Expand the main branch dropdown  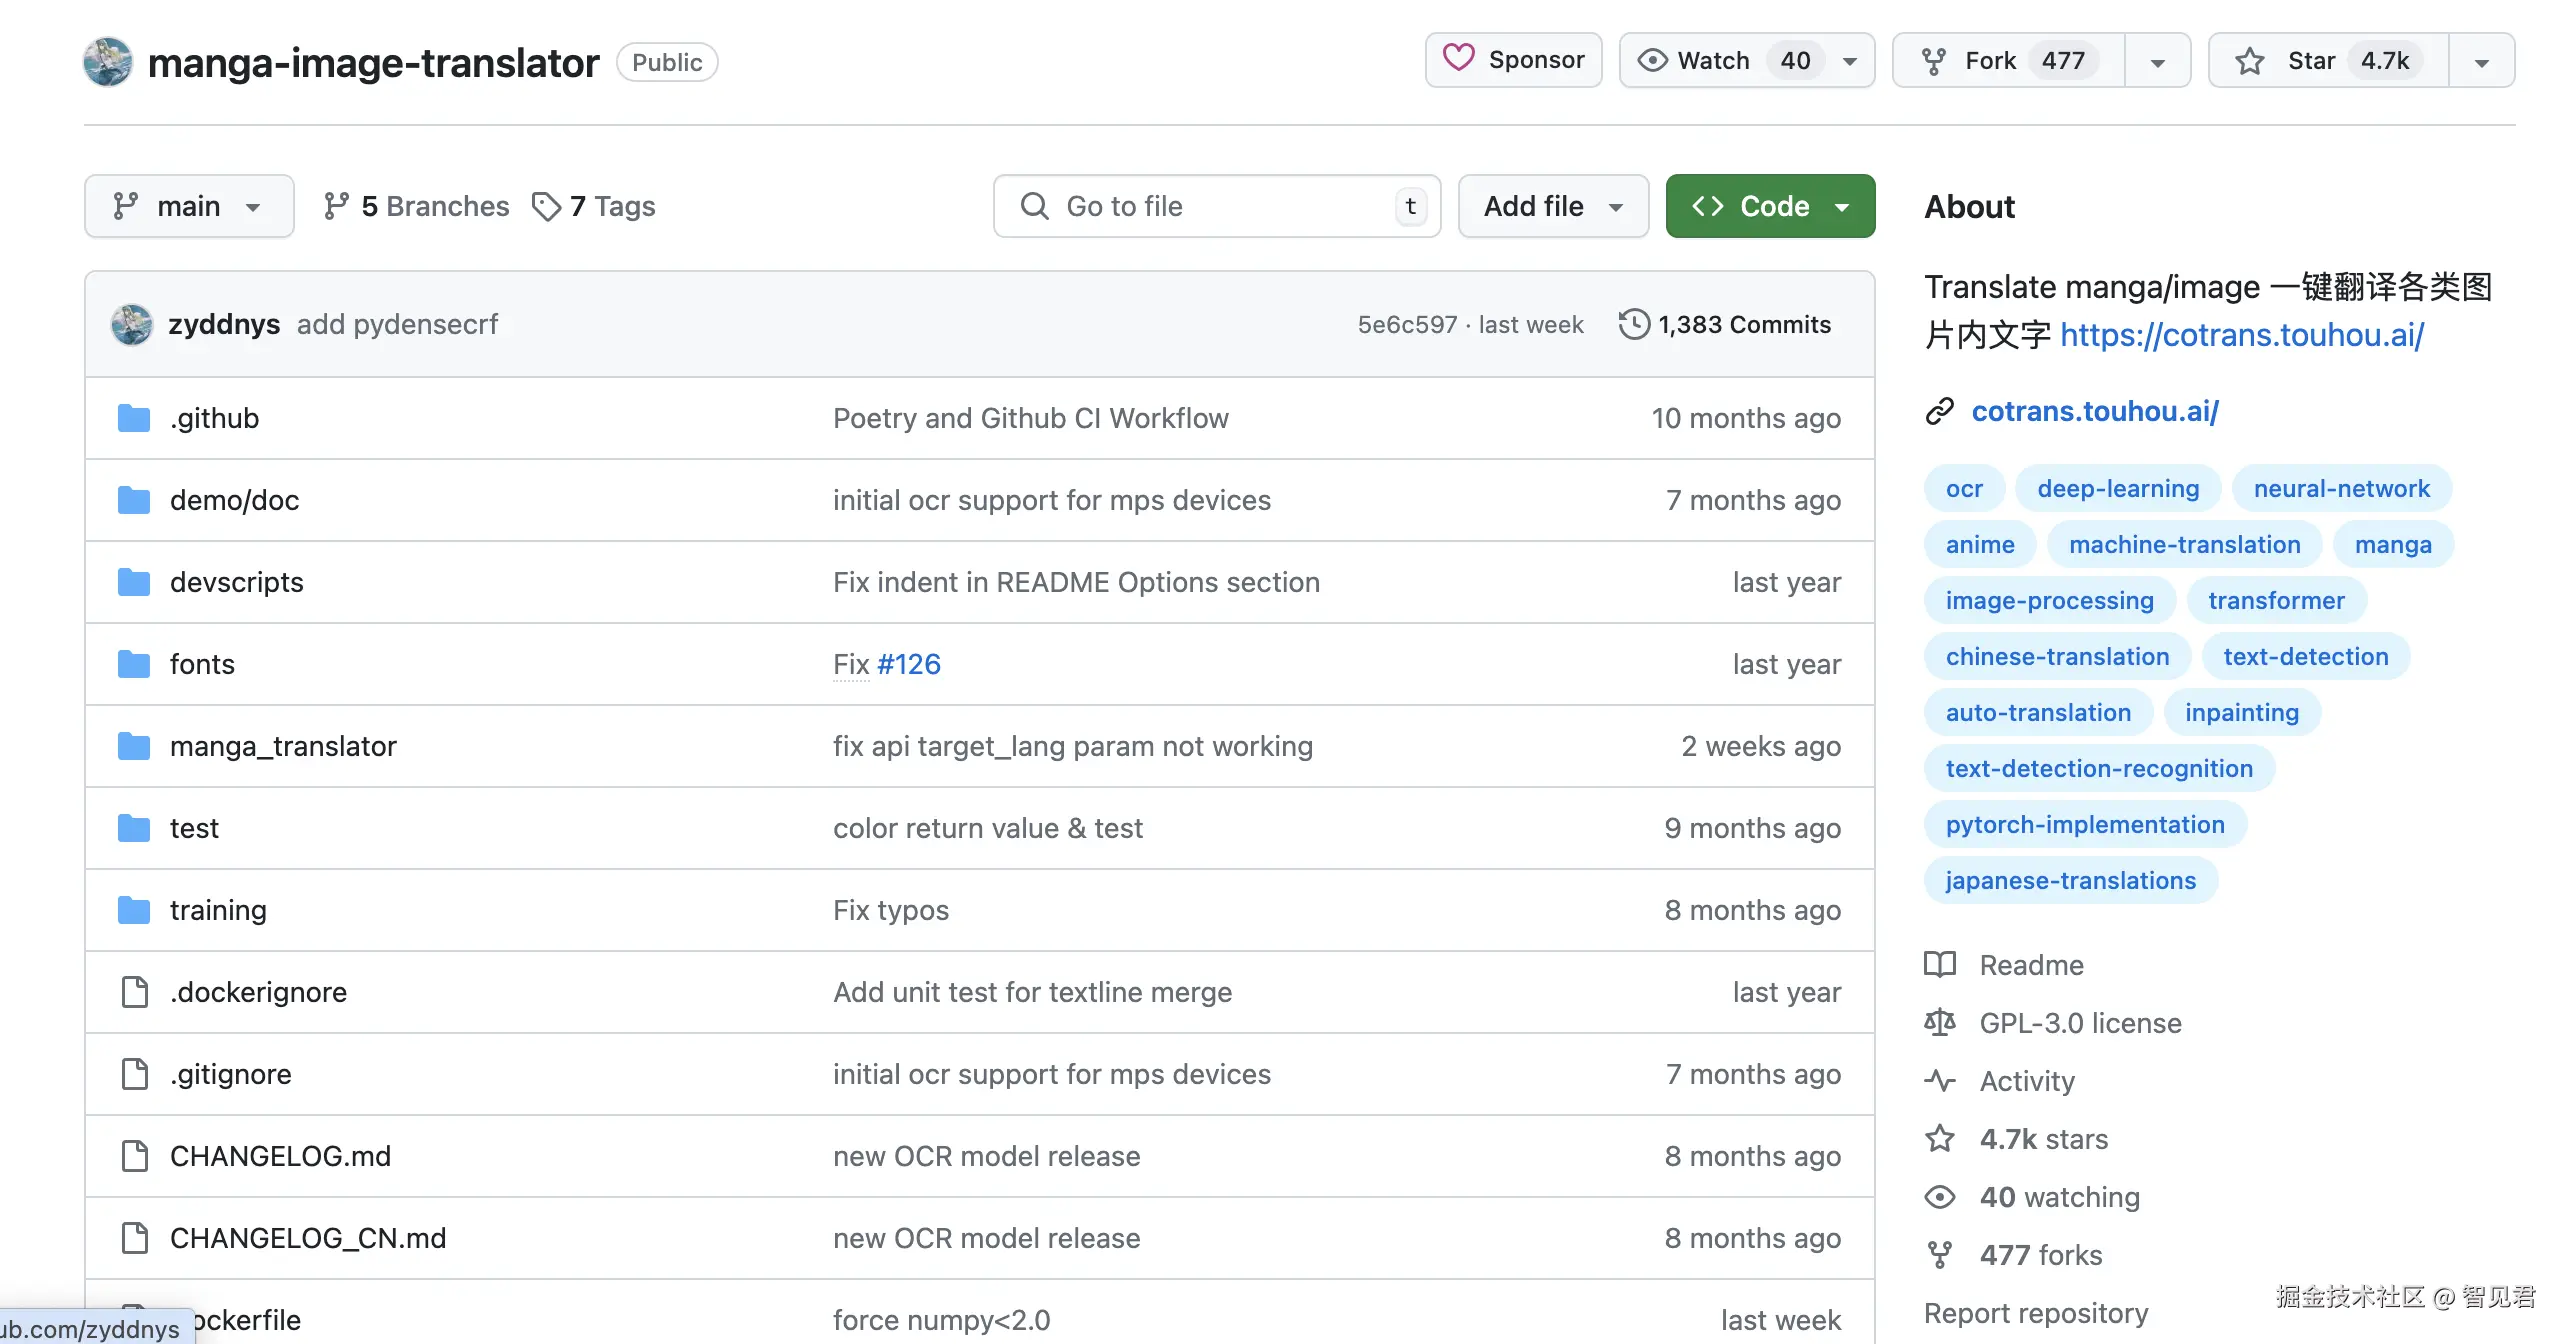coord(189,206)
